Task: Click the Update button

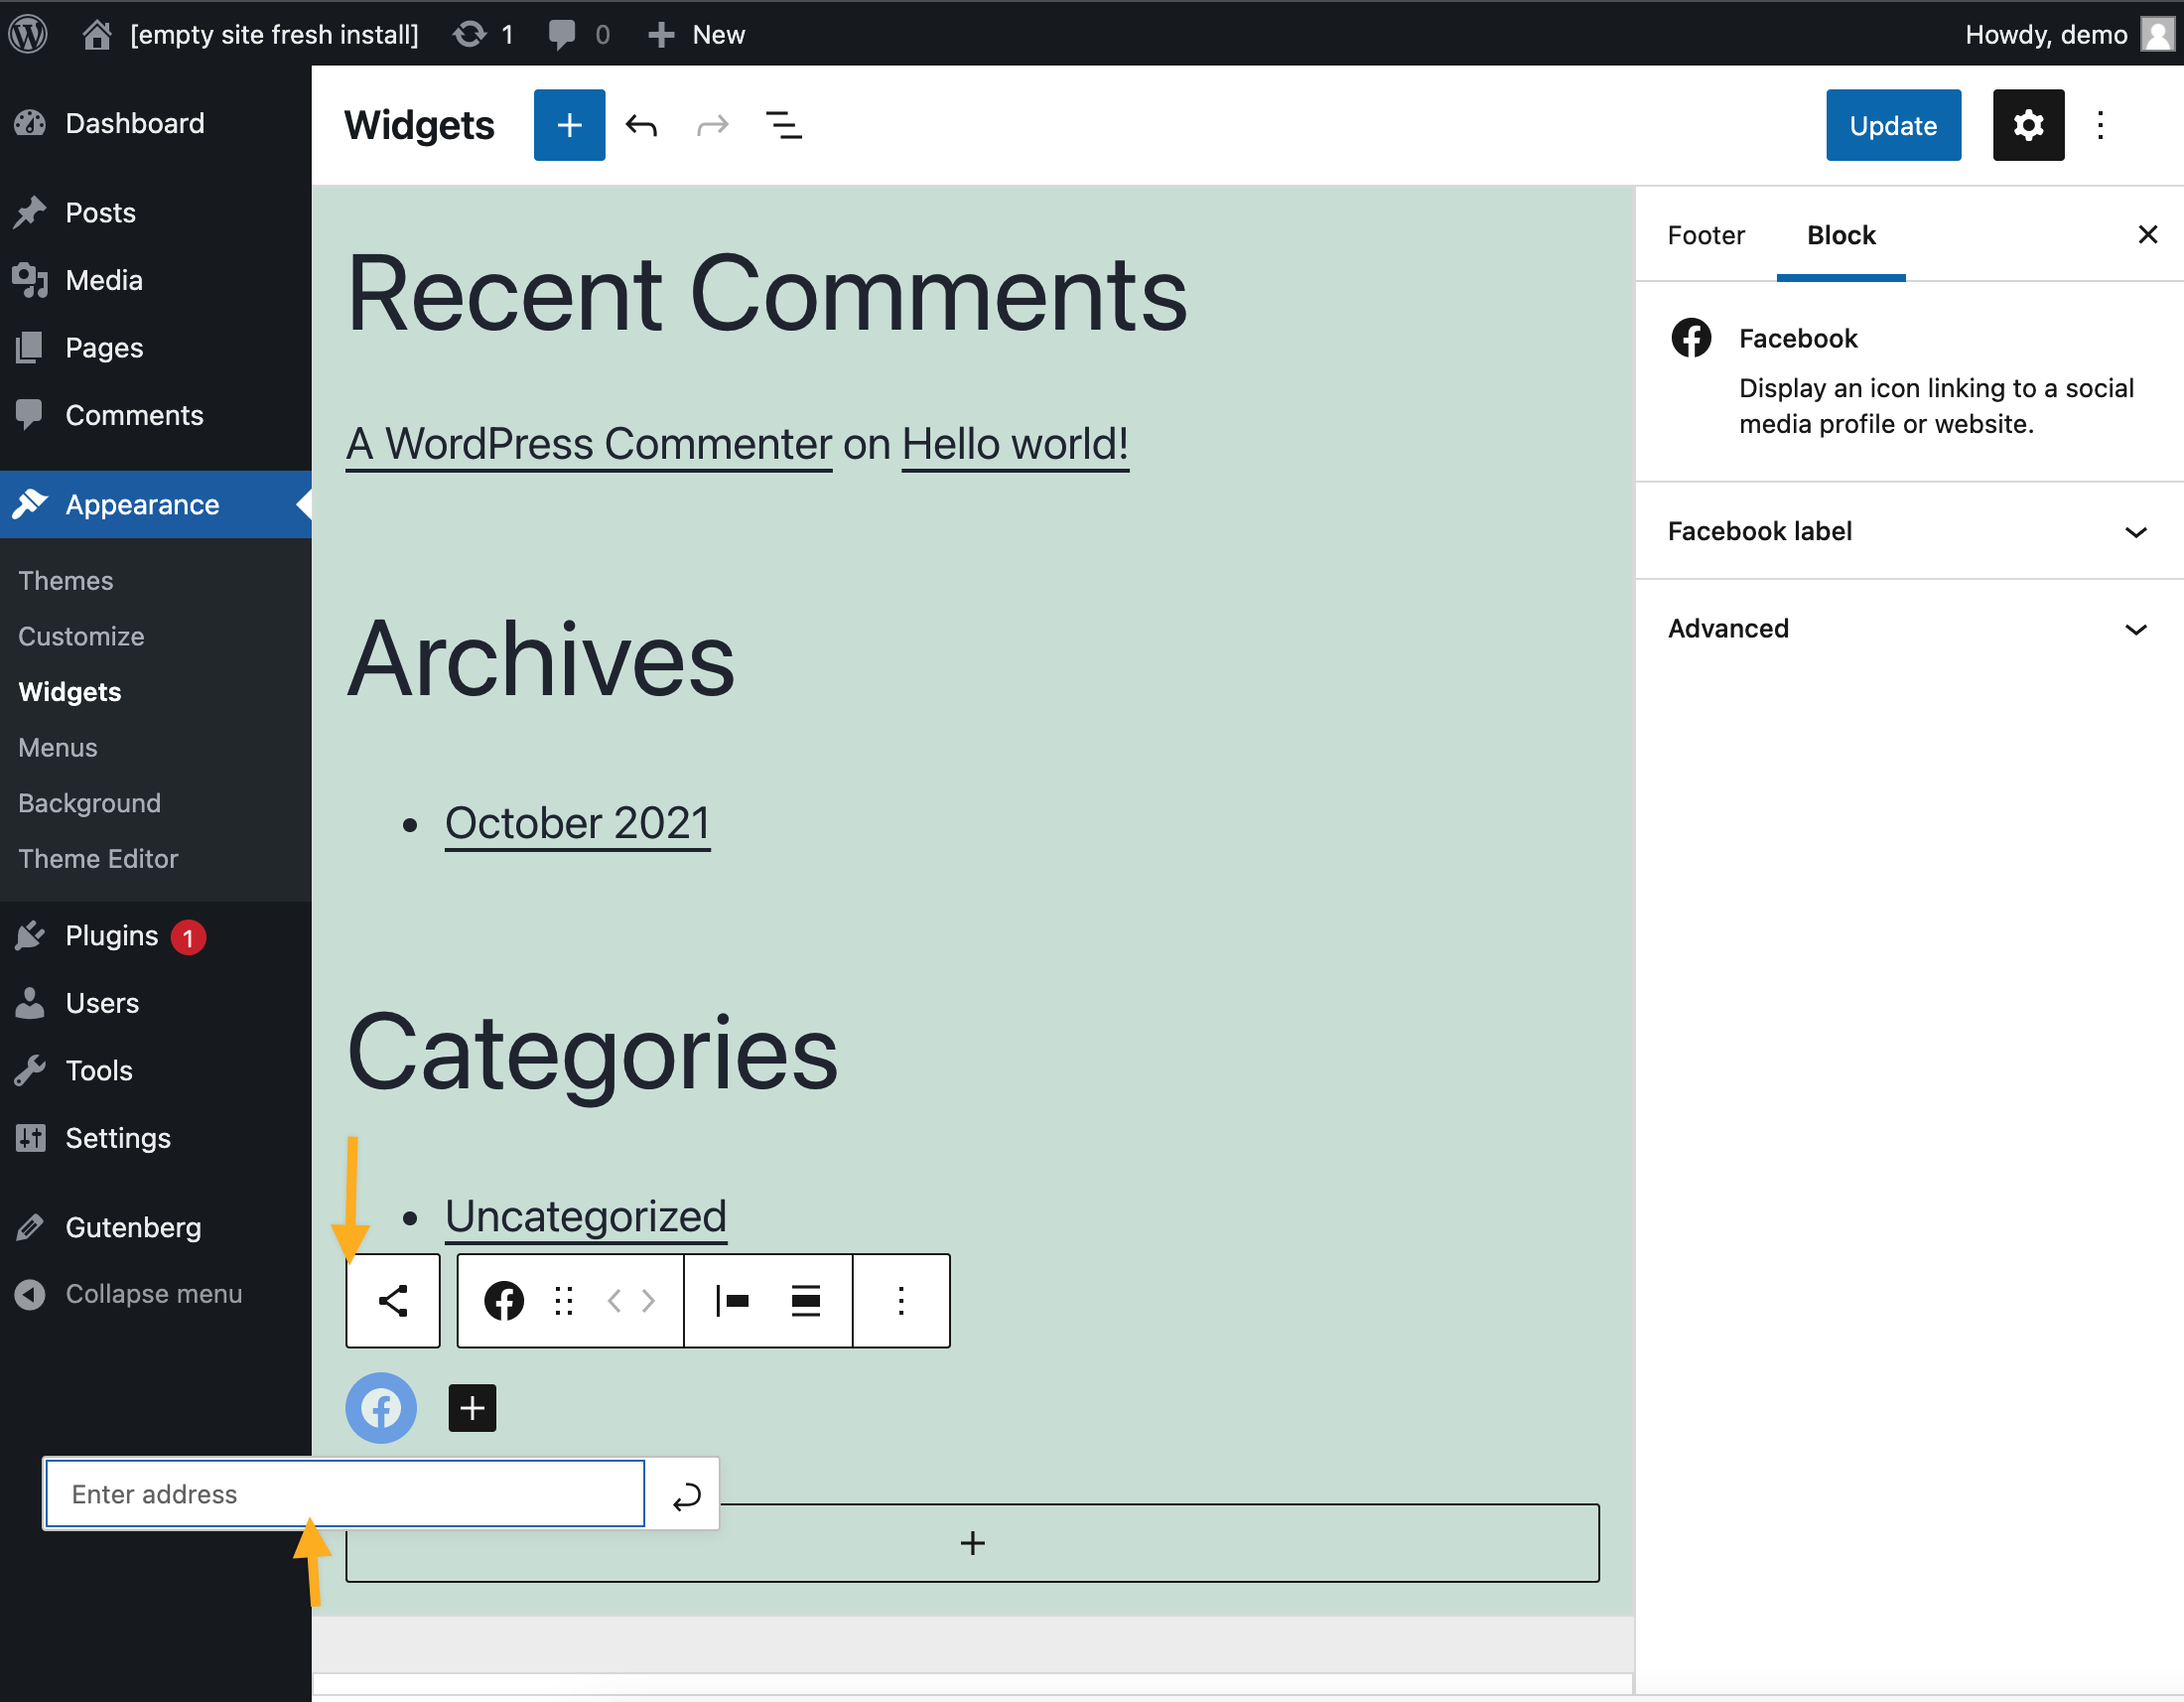Action: [1893, 125]
